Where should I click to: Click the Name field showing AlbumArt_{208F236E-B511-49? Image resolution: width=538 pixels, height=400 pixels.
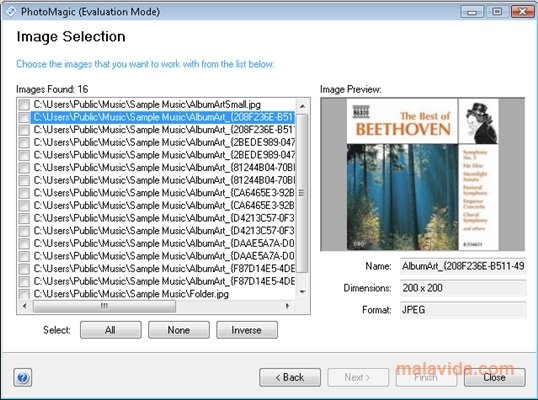point(463,266)
